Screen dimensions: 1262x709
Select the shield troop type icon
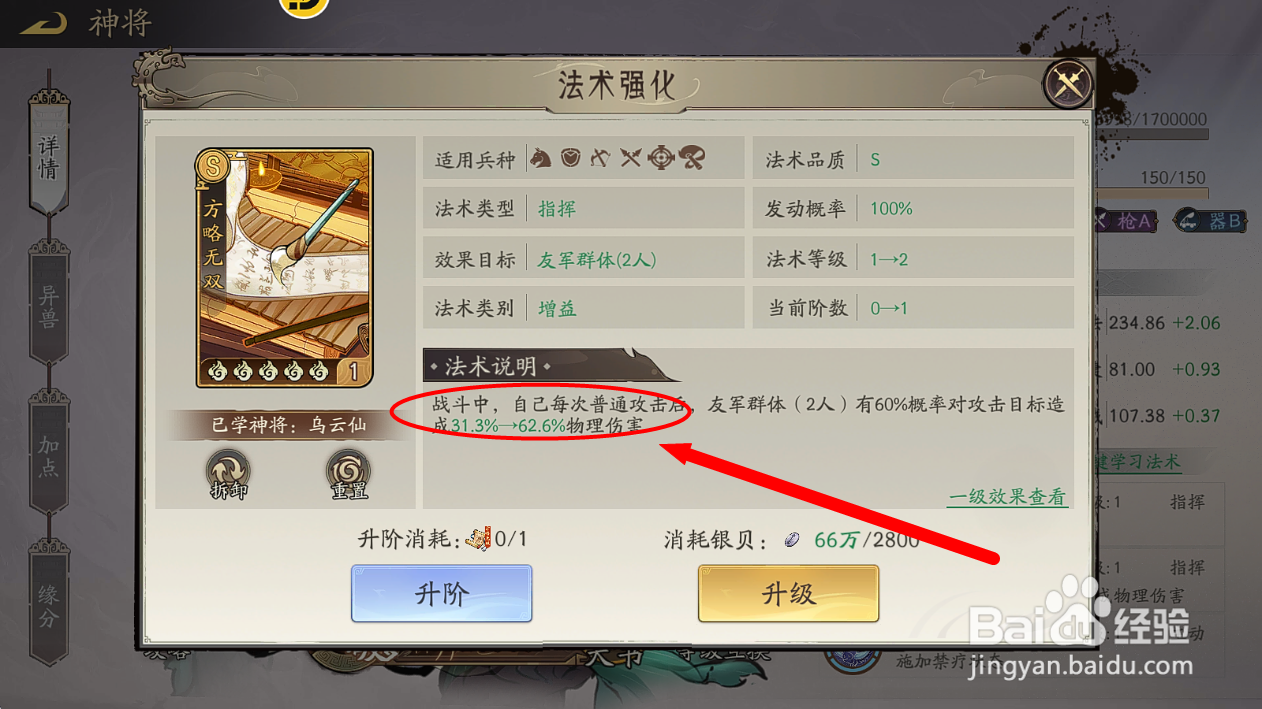571,158
